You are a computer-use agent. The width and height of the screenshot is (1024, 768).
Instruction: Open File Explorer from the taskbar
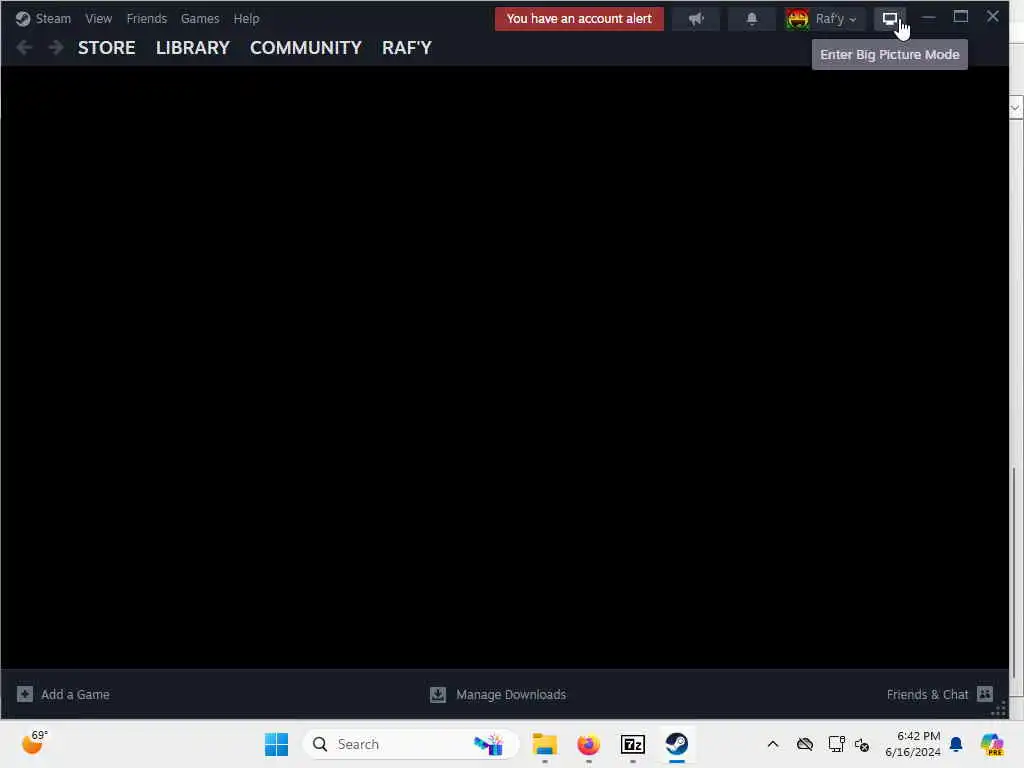click(544, 744)
